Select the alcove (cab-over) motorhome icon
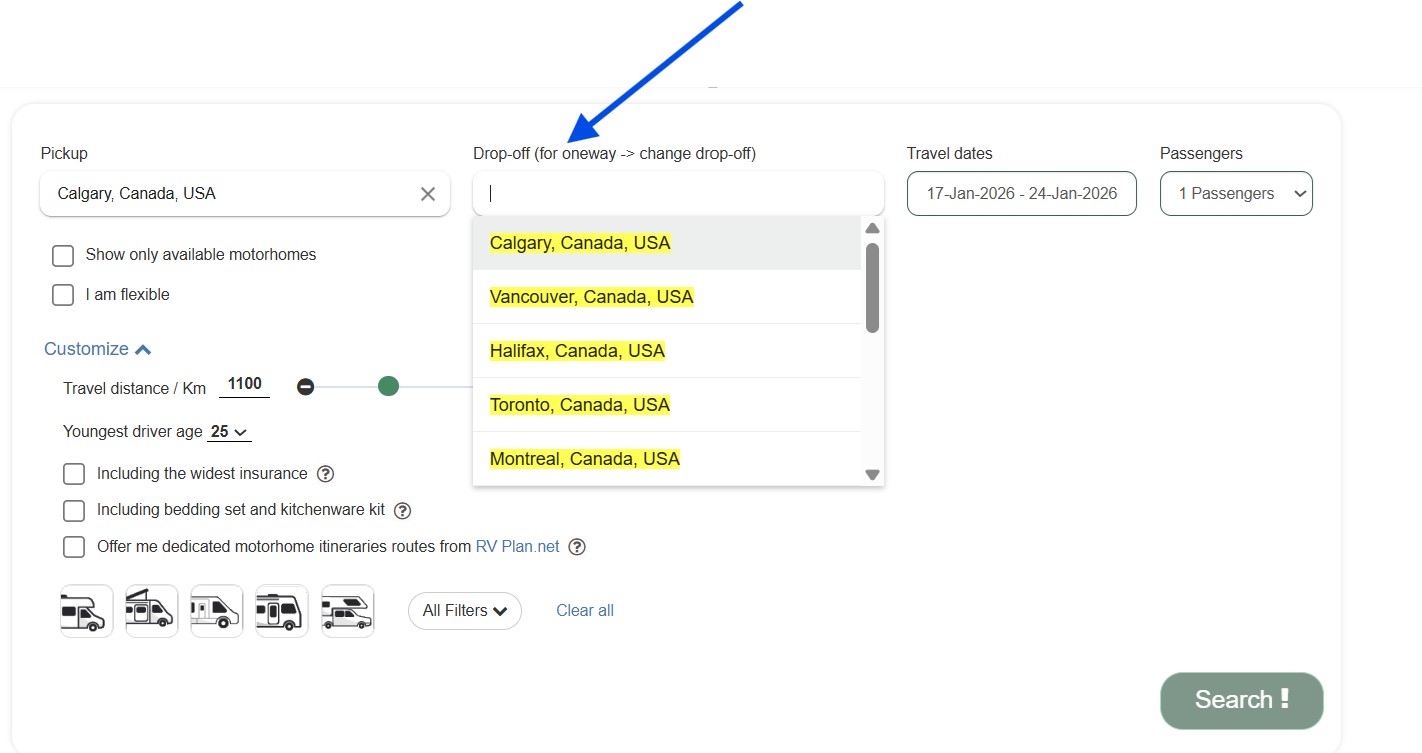 point(87,611)
